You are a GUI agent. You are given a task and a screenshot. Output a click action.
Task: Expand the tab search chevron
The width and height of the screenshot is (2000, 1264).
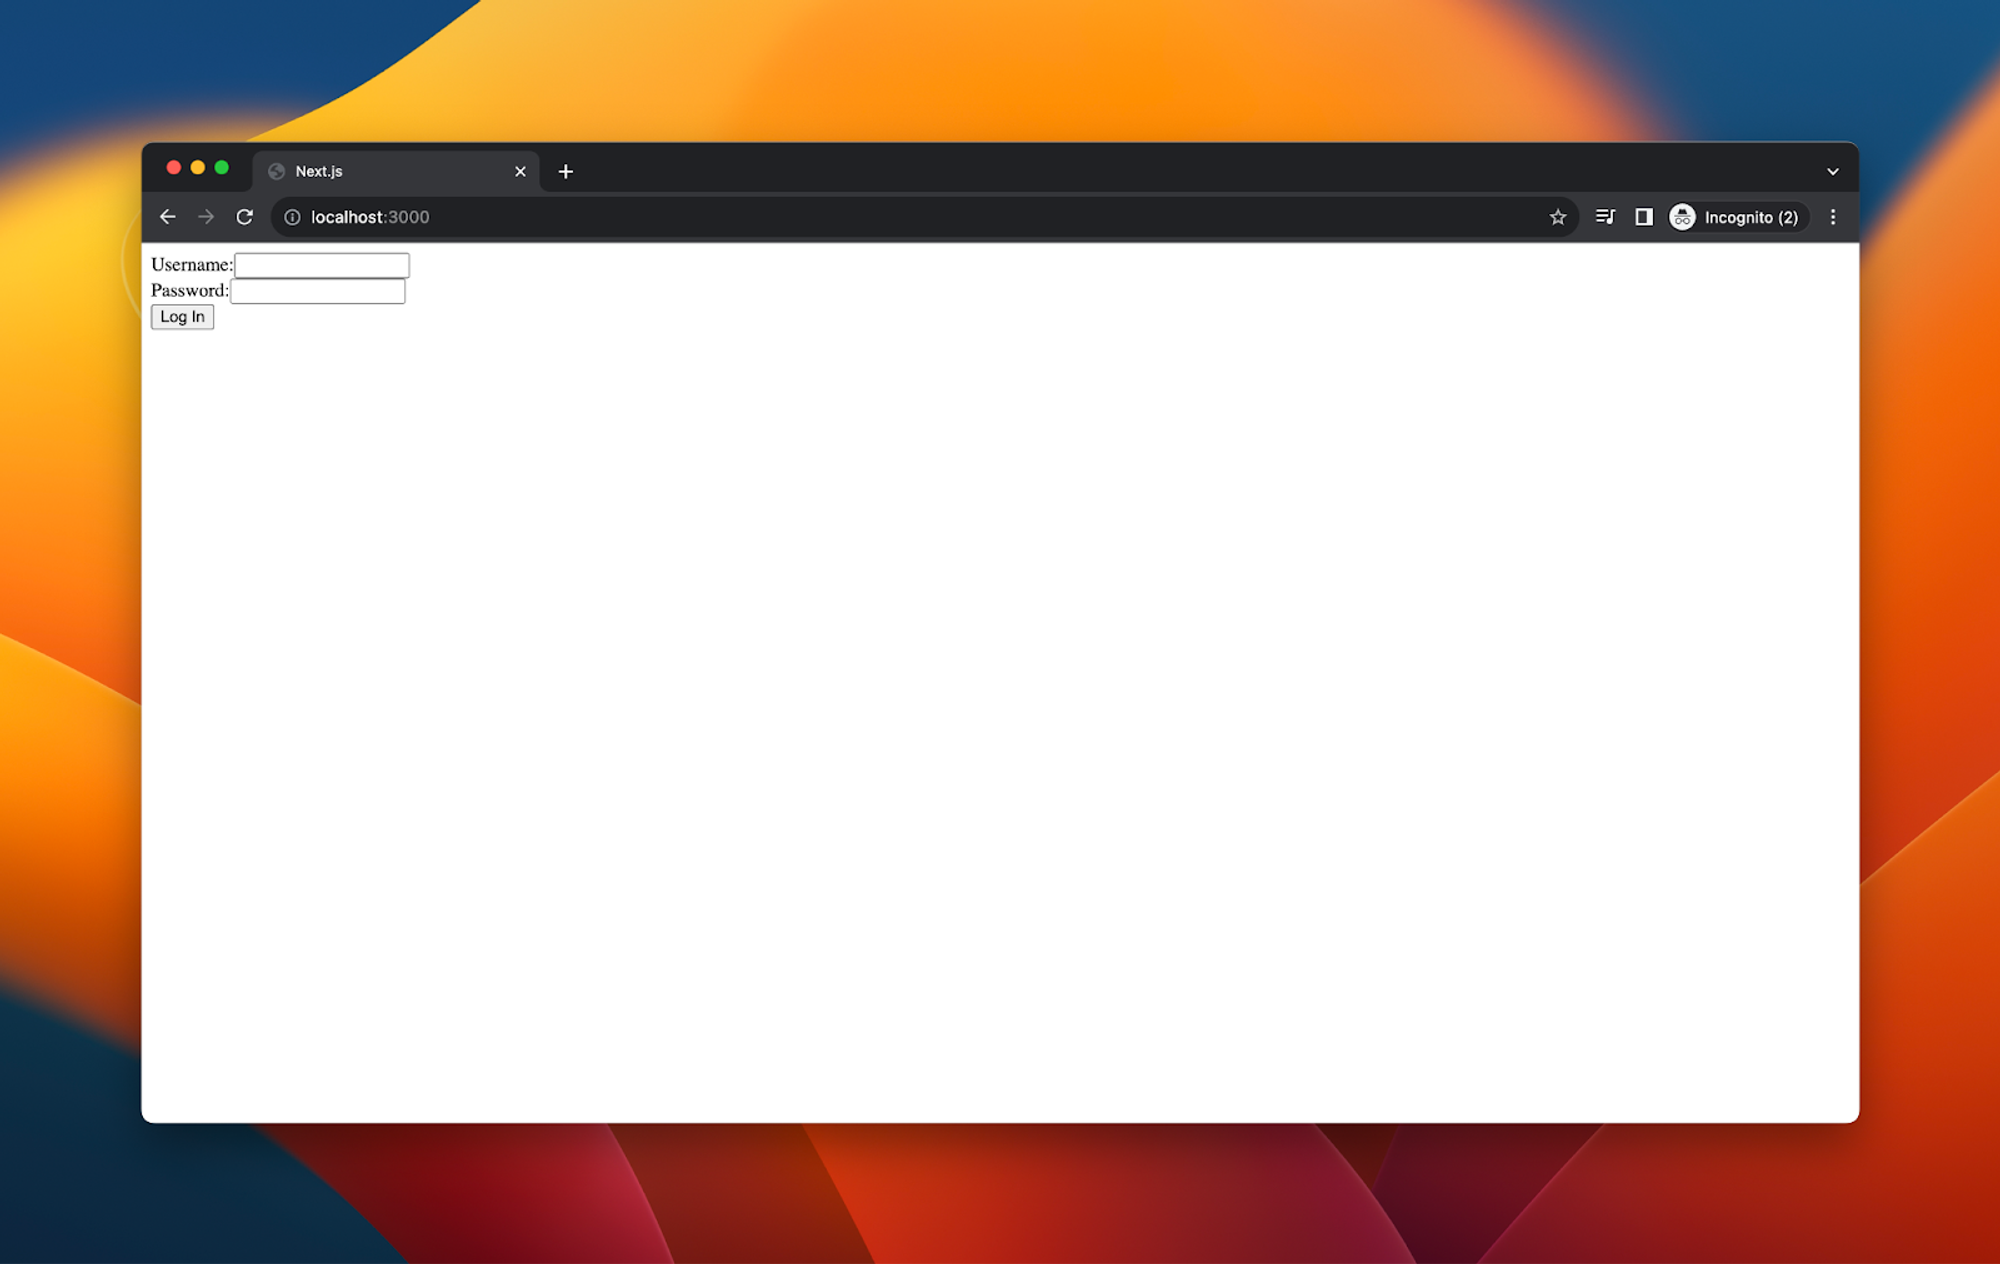pos(1832,172)
